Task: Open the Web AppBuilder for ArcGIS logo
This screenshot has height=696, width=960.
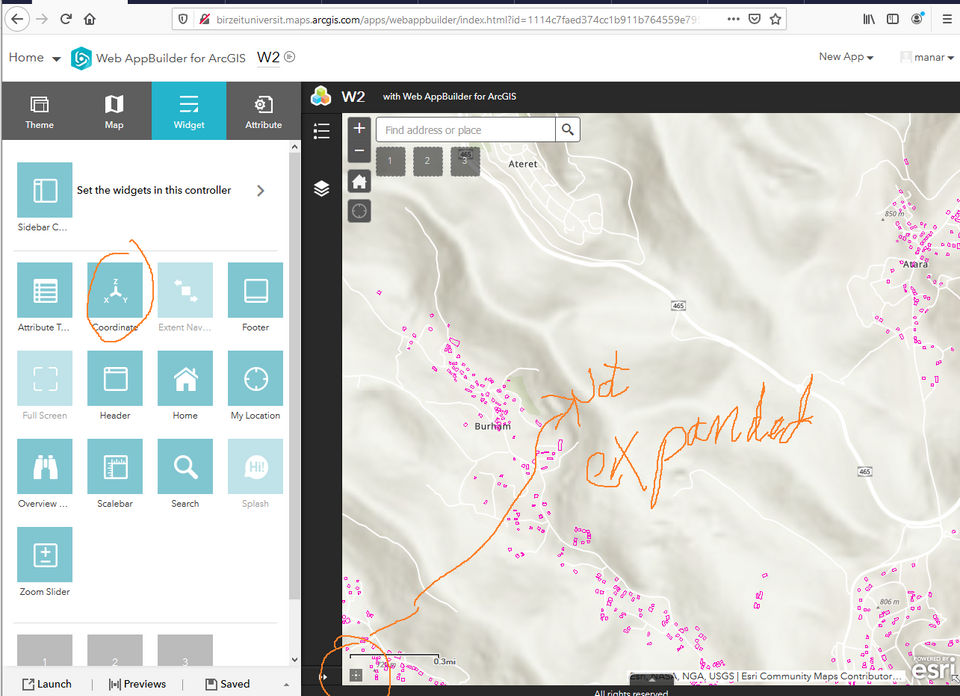Action: click(x=81, y=58)
